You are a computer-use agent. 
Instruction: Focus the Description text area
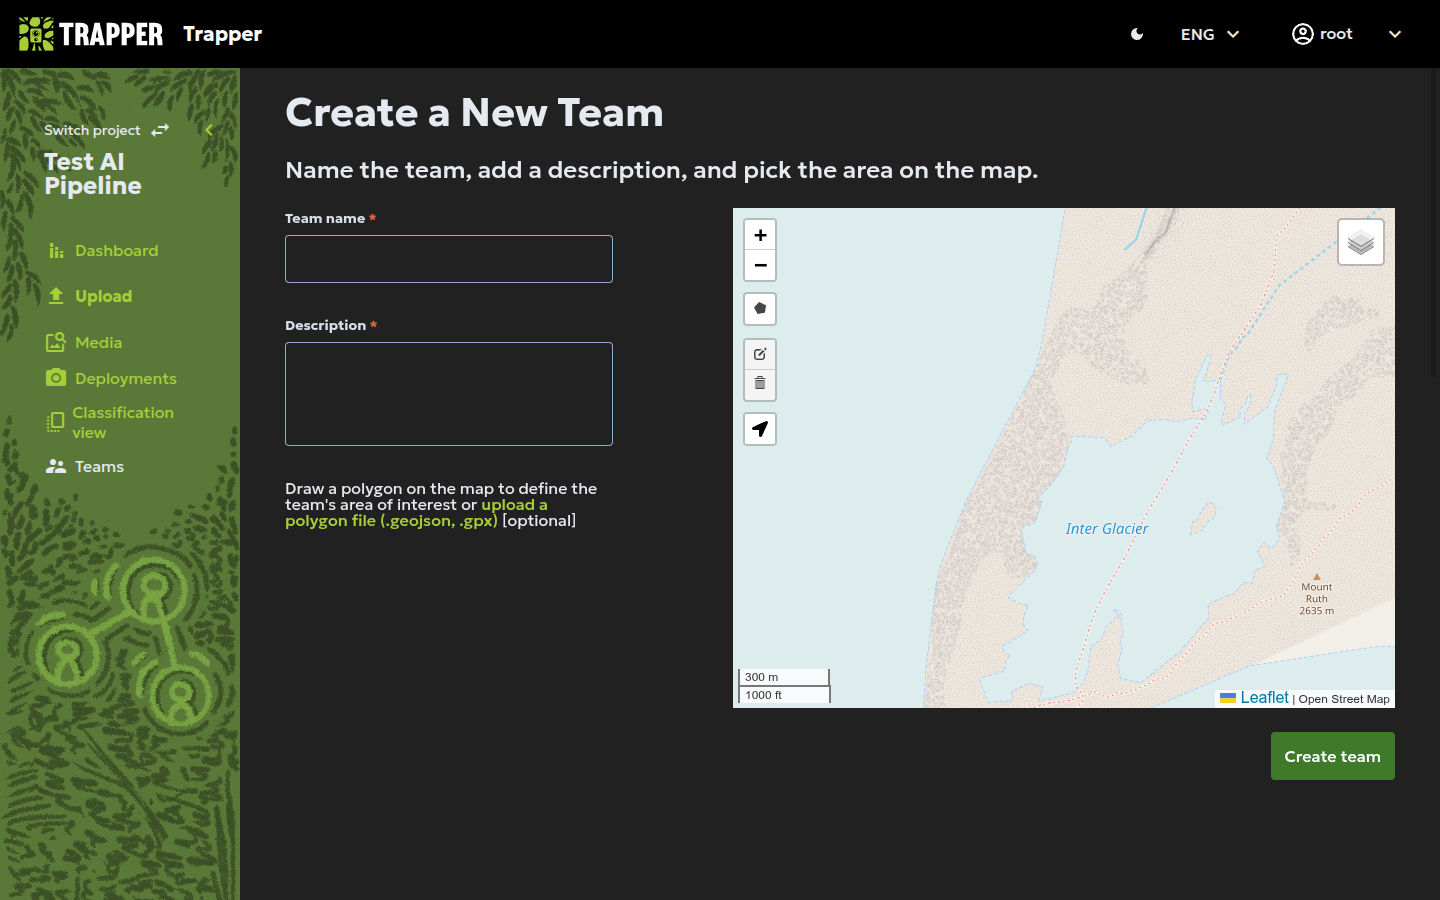point(449,394)
